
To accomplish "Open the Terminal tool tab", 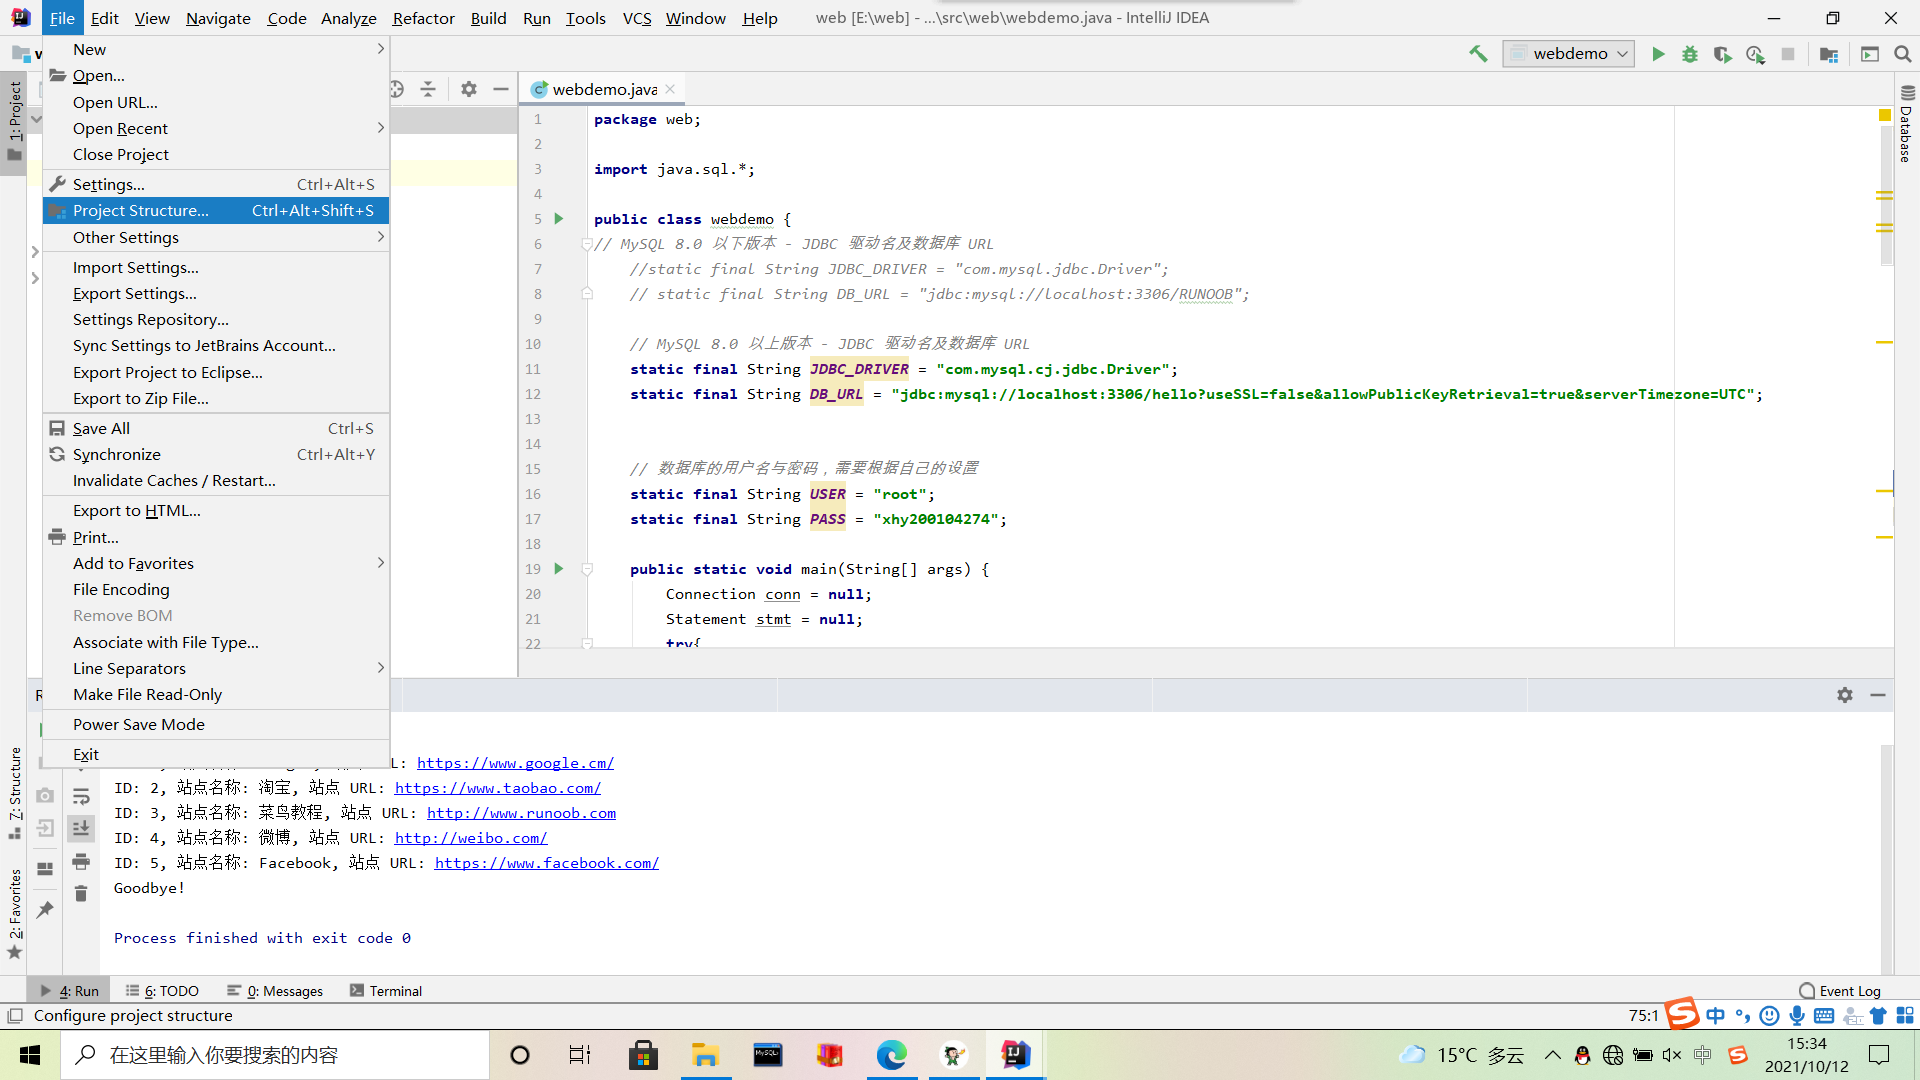I will [386, 991].
